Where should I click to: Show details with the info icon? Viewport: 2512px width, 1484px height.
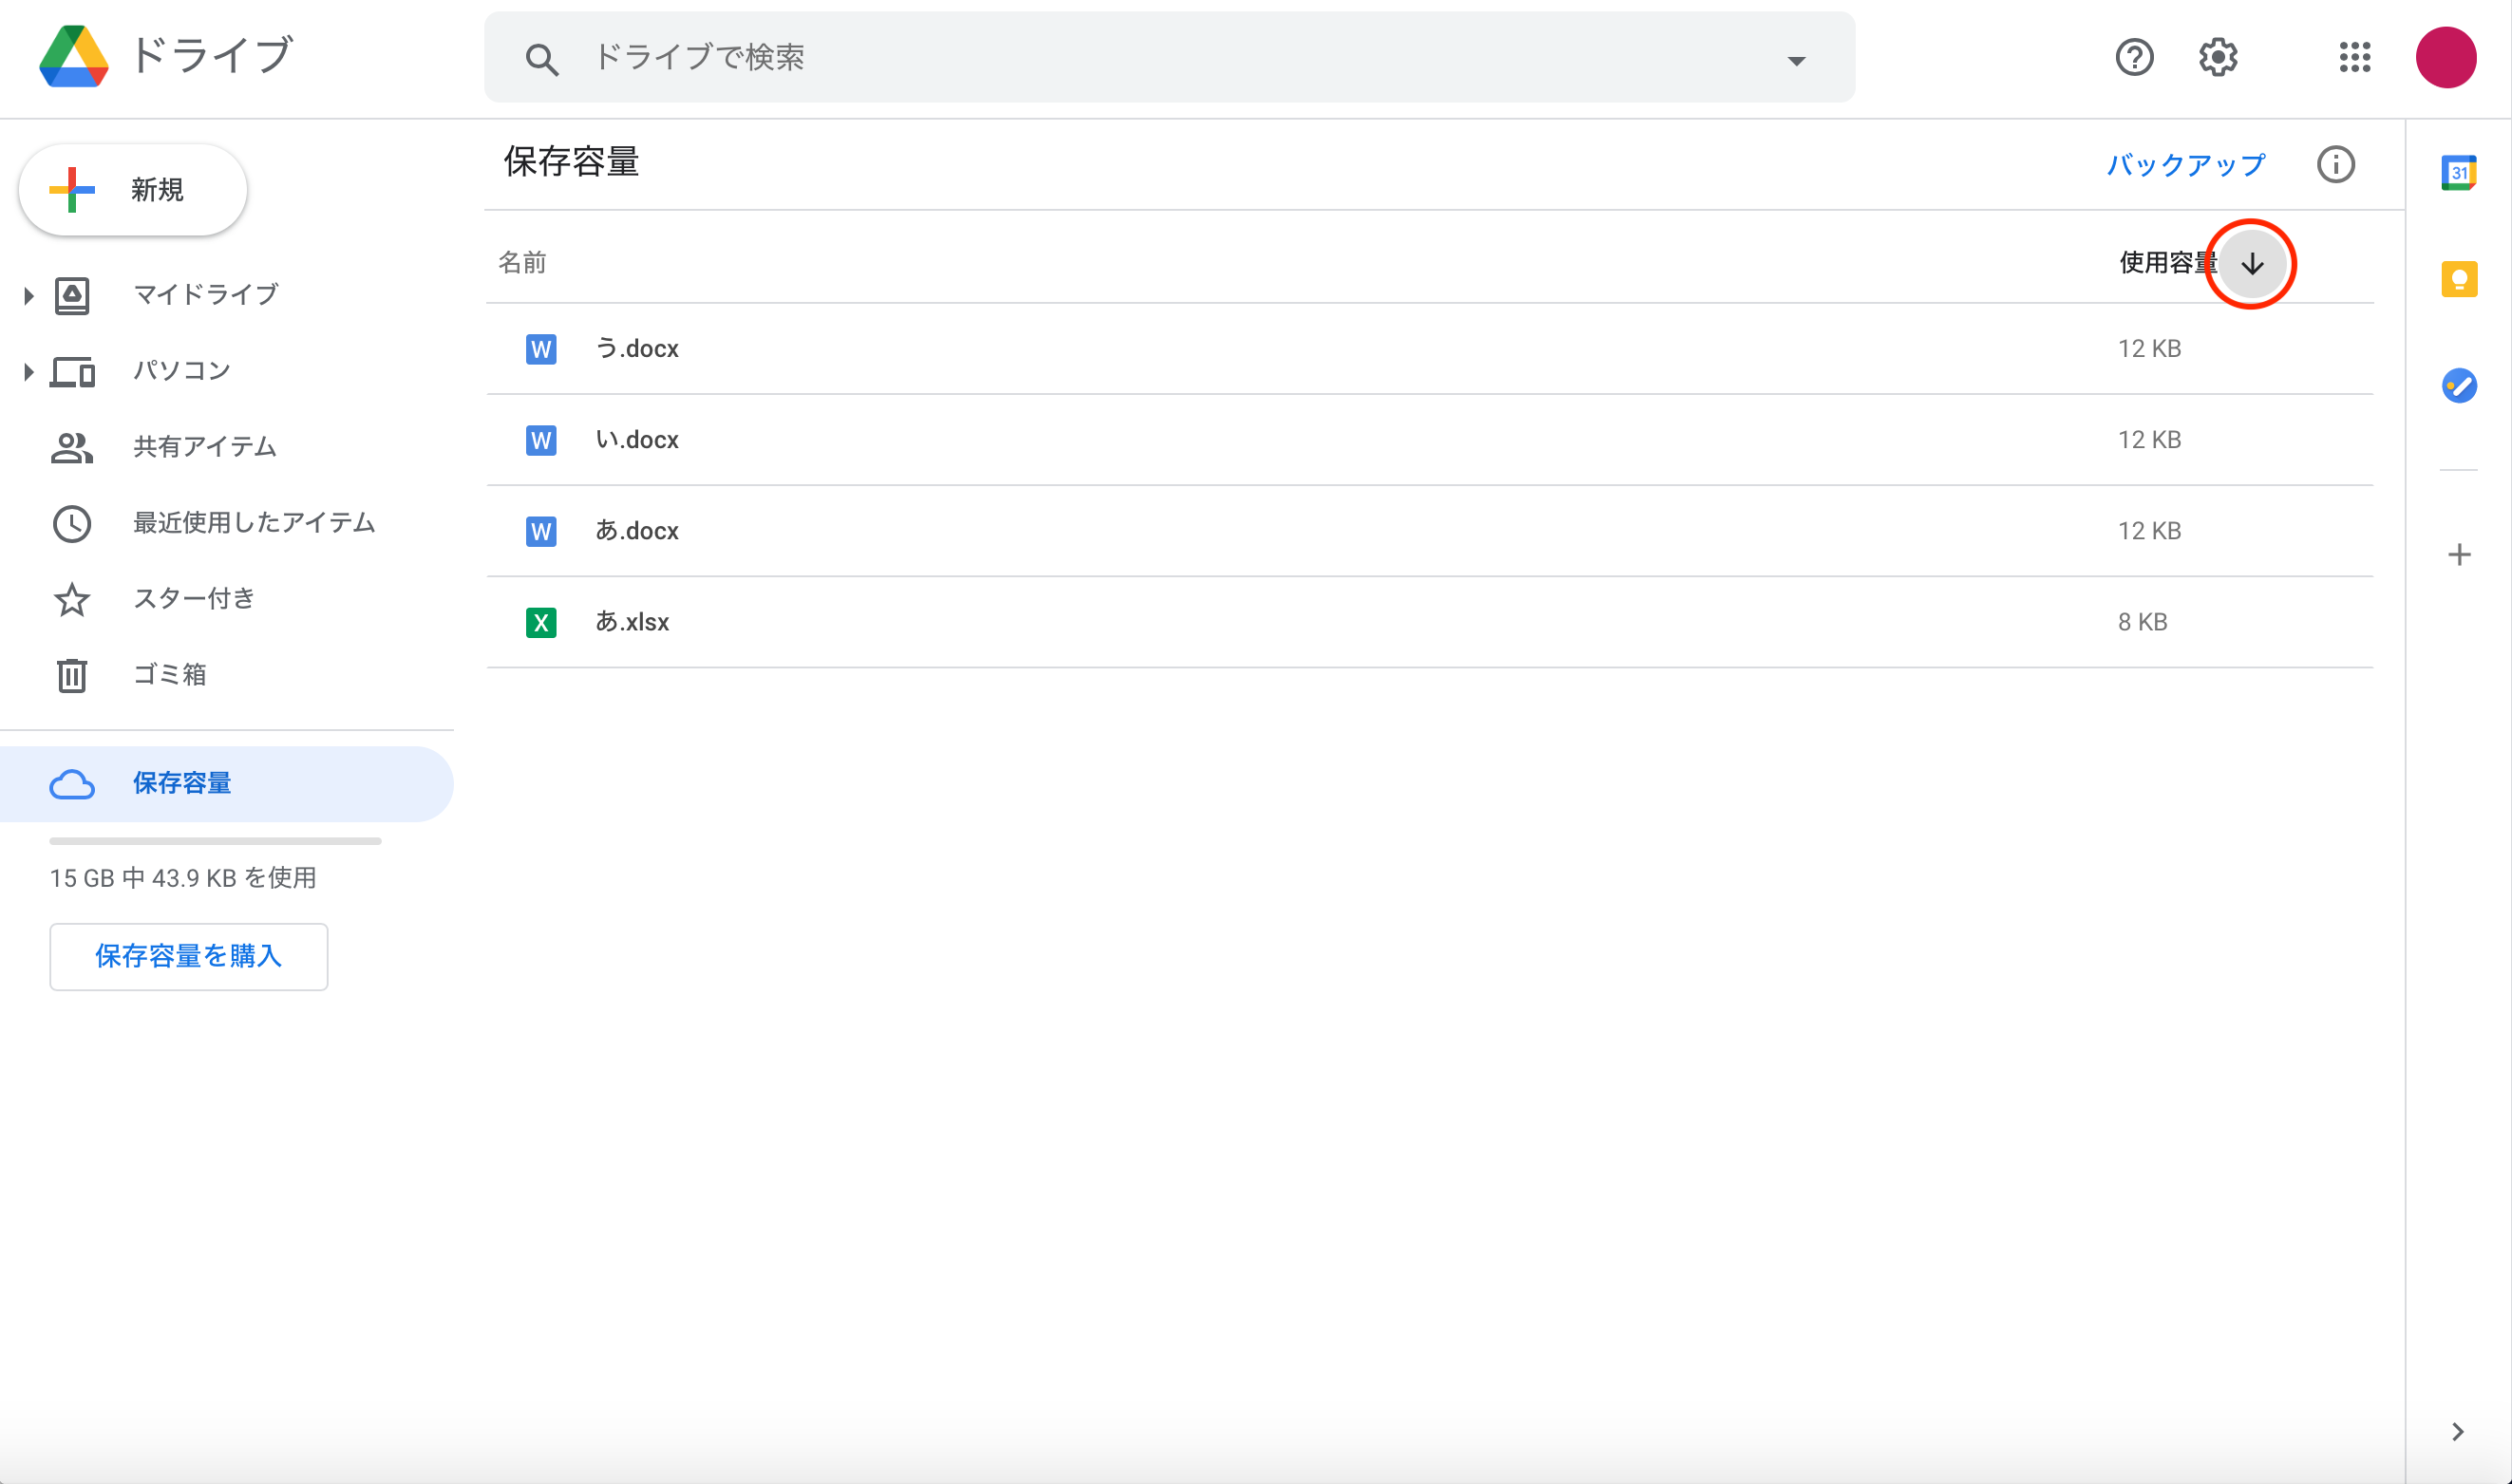[2335, 165]
